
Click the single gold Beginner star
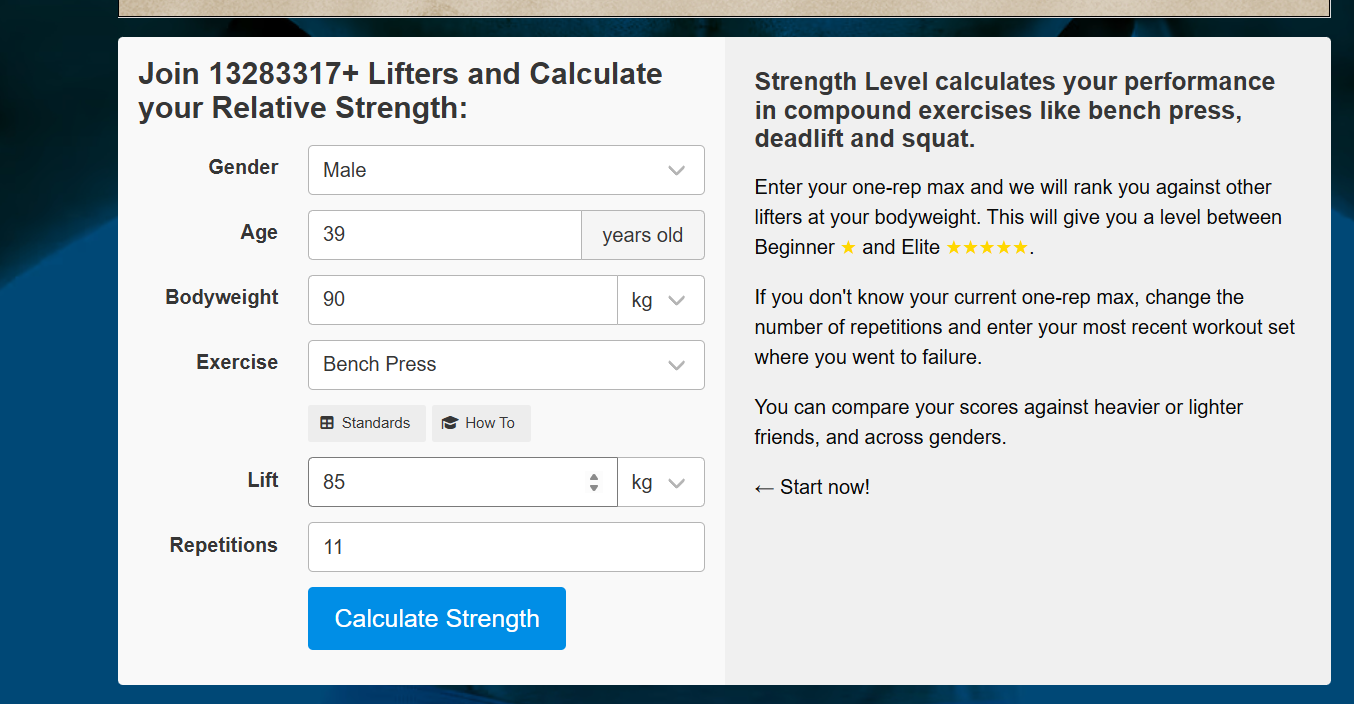click(x=848, y=247)
